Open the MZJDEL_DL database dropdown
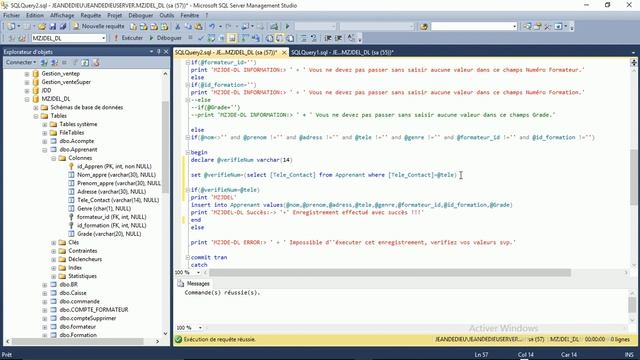Image resolution: width=640 pixels, height=360 pixels. tap(103, 38)
